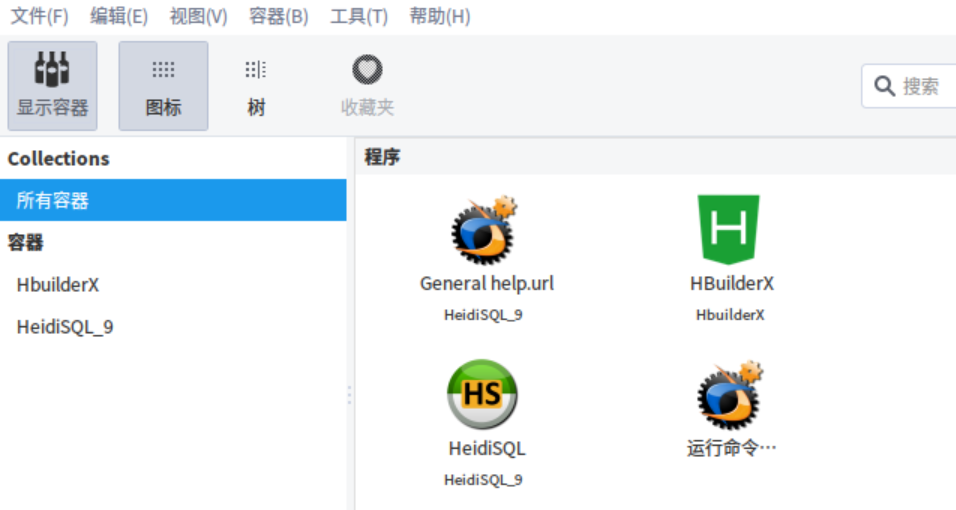
Task: Open the 编辑(E) menu
Action: (119, 16)
